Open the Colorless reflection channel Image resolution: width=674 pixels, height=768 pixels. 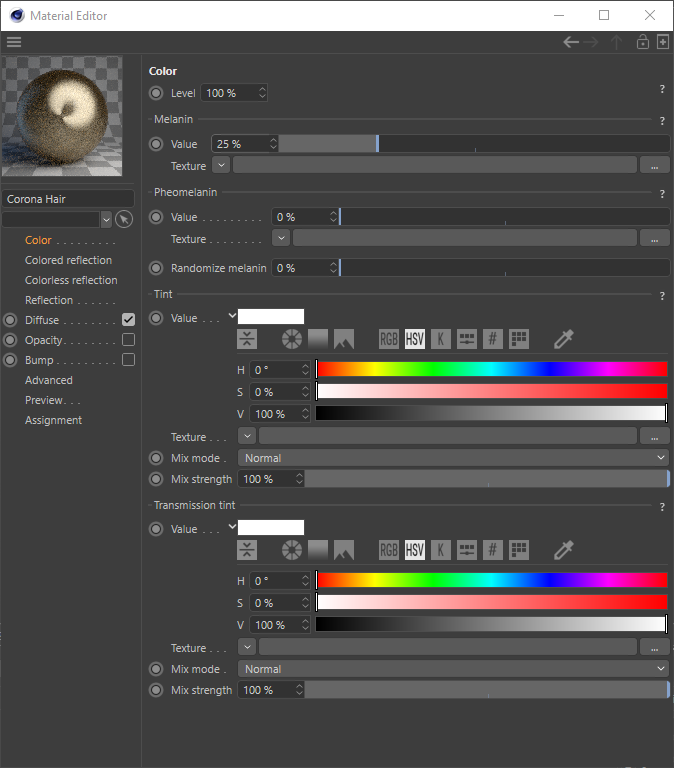tap(71, 280)
